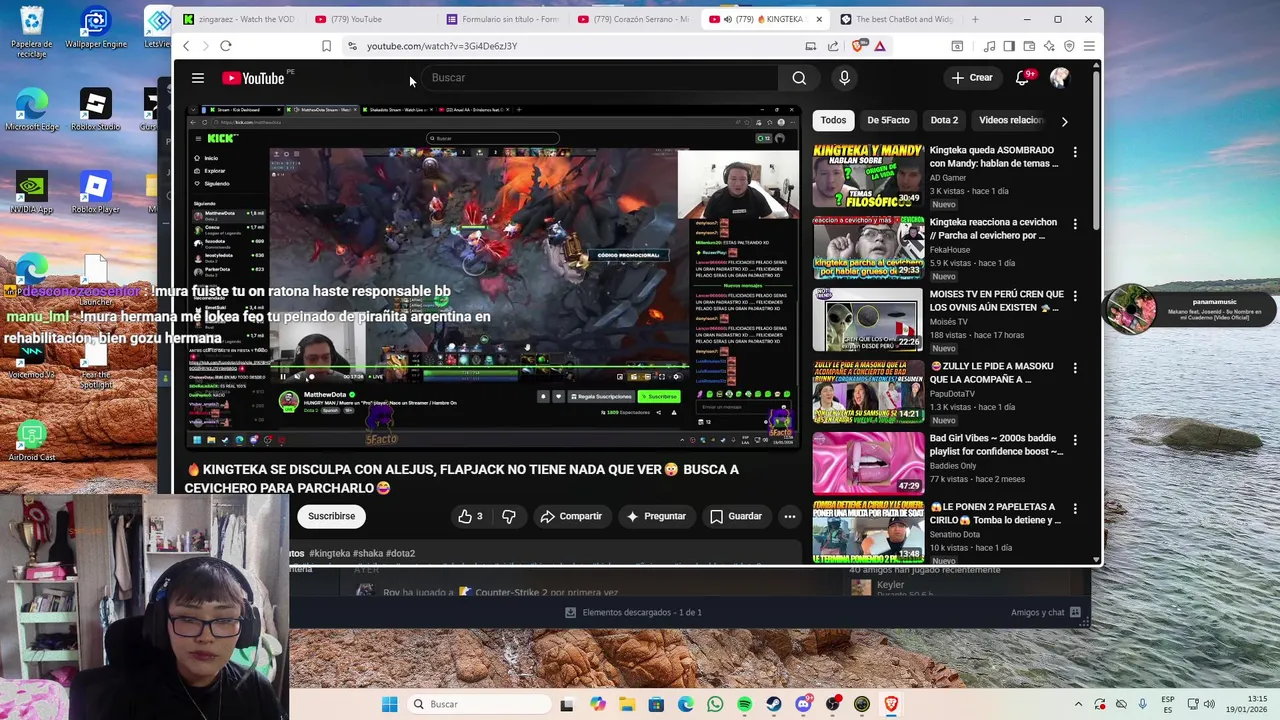Go back in browser history
This screenshot has width=1280, height=720.
[186, 46]
